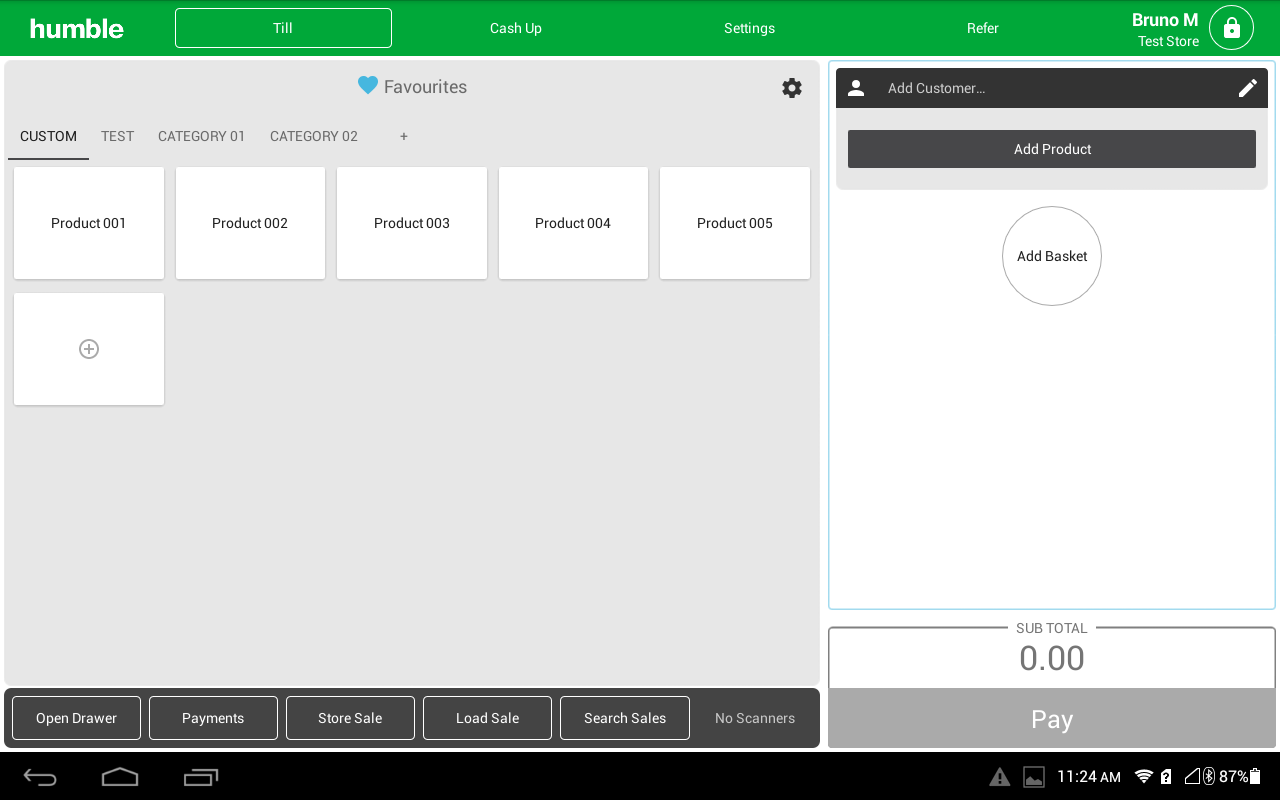Add new product tile with plus icon

pyautogui.click(x=89, y=349)
